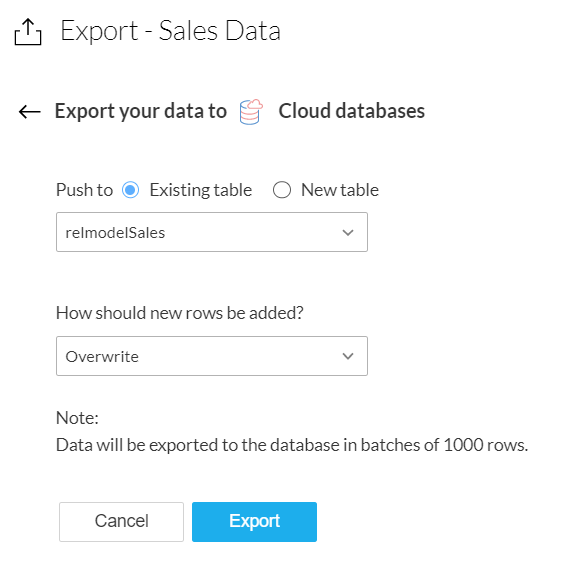Click the export share icon beside the title
The width and height of the screenshot is (574, 563).
tap(28, 32)
